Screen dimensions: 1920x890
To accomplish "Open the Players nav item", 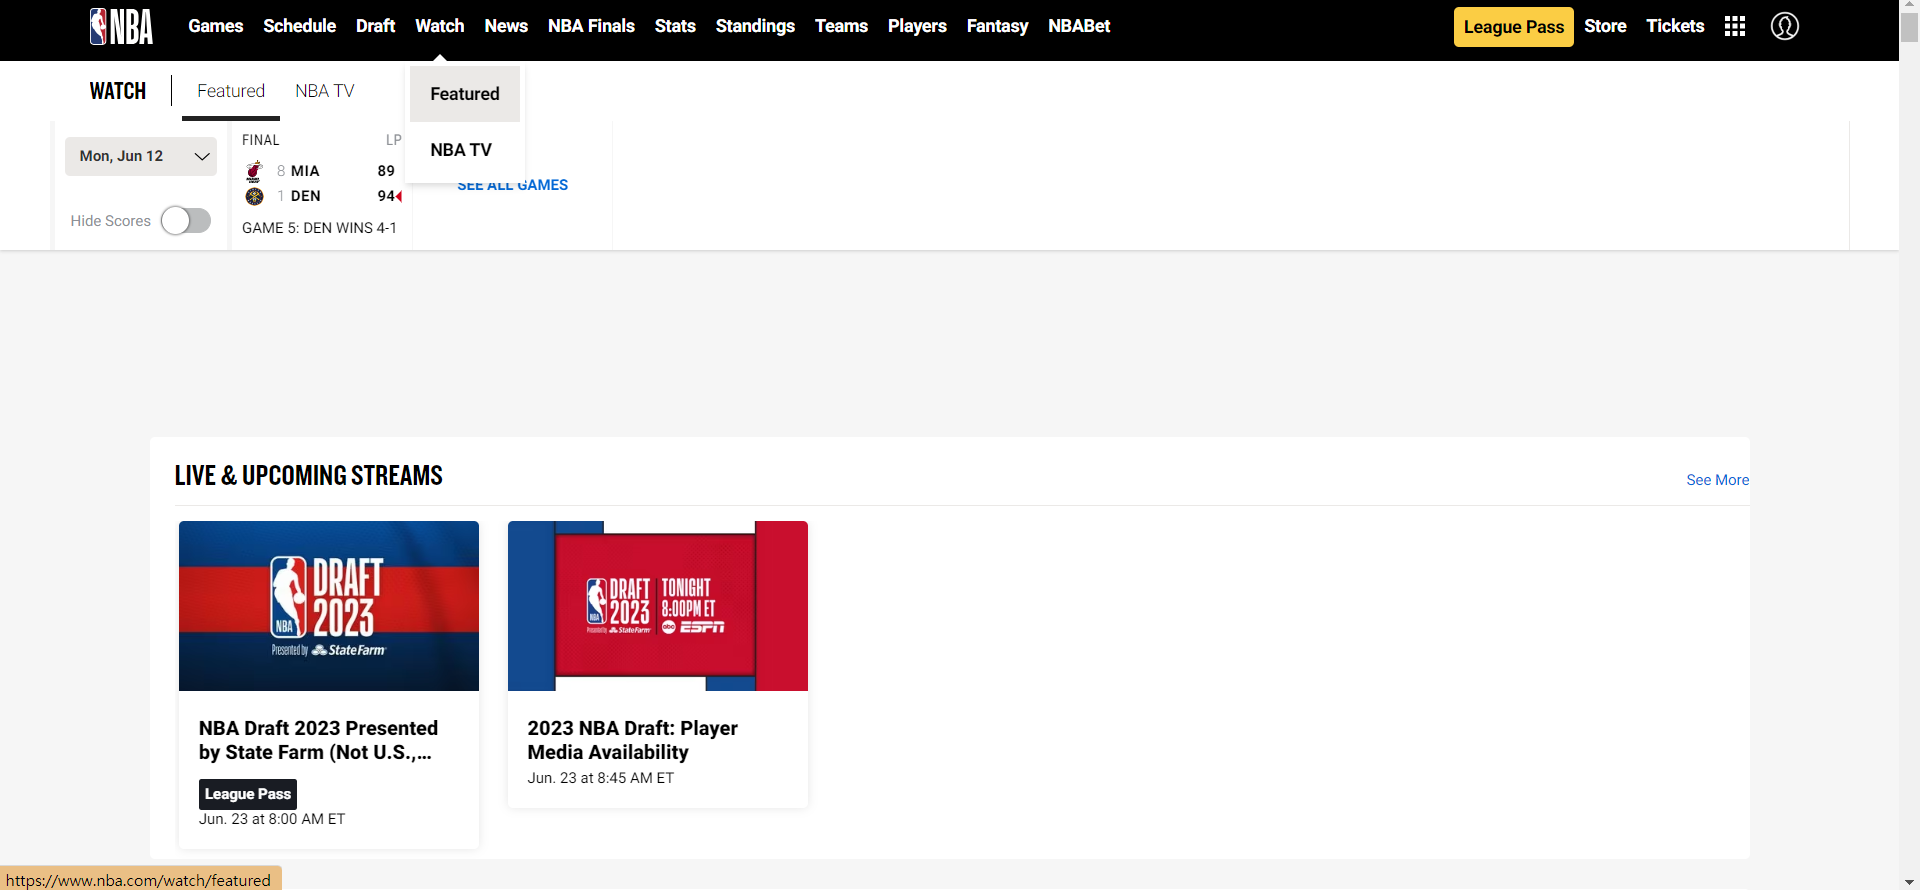I will pyautogui.click(x=917, y=26).
